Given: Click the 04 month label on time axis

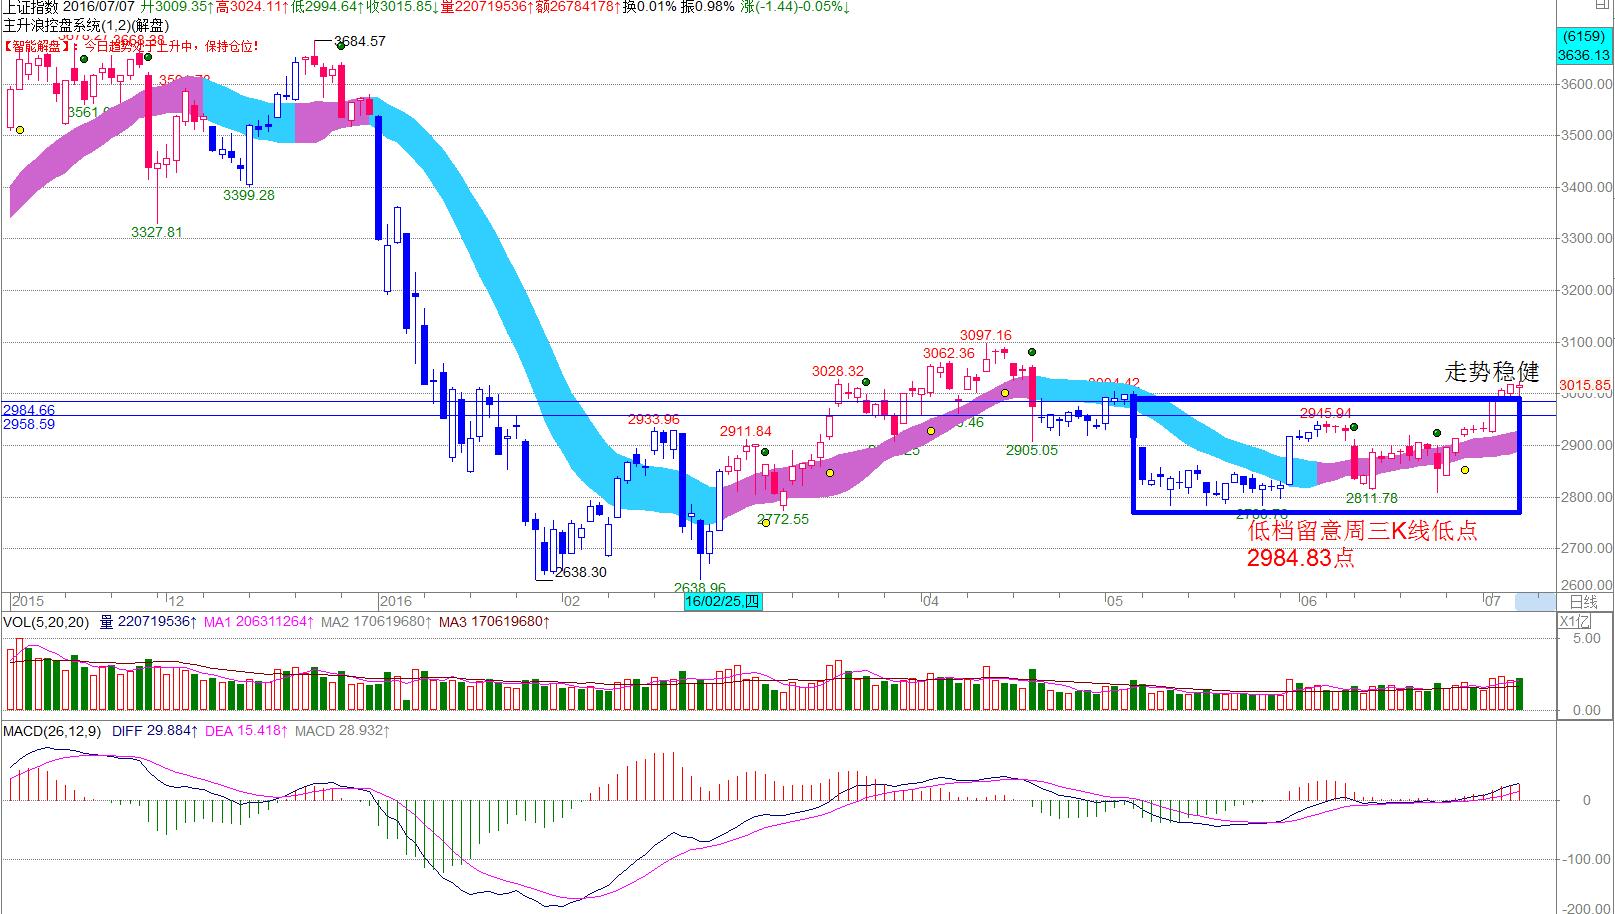Looking at the screenshot, I should [x=930, y=601].
